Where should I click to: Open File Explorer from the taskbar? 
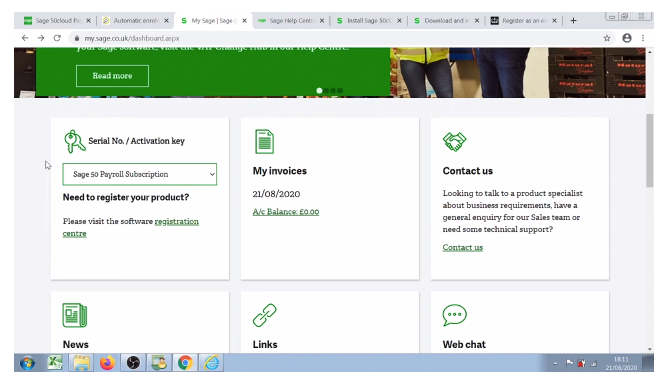point(81,363)
